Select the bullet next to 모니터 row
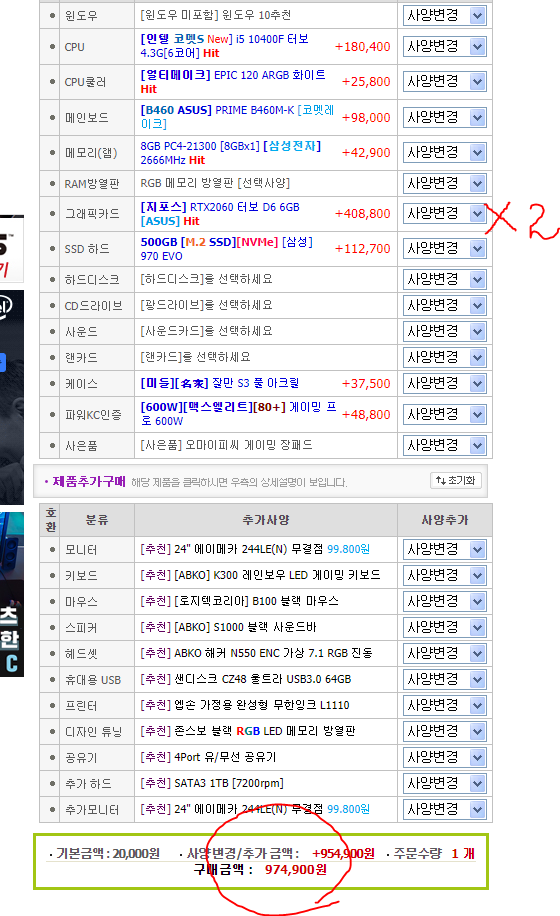560x916 pixels. coord(53,550)
